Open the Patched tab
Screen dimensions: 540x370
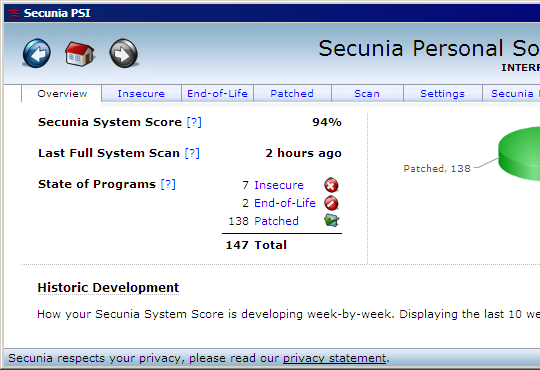[292, 93]
